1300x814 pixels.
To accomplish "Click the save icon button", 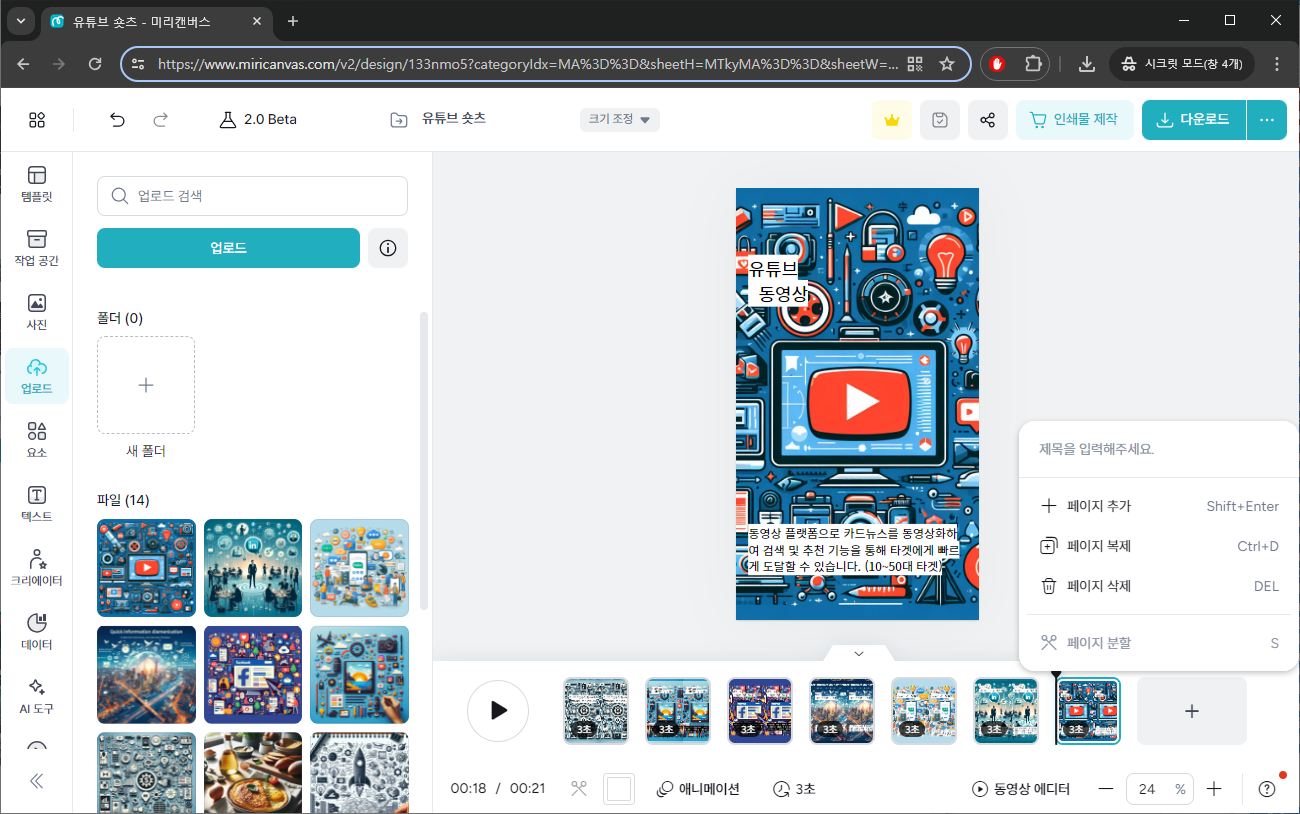I will [x=939, y=120].
